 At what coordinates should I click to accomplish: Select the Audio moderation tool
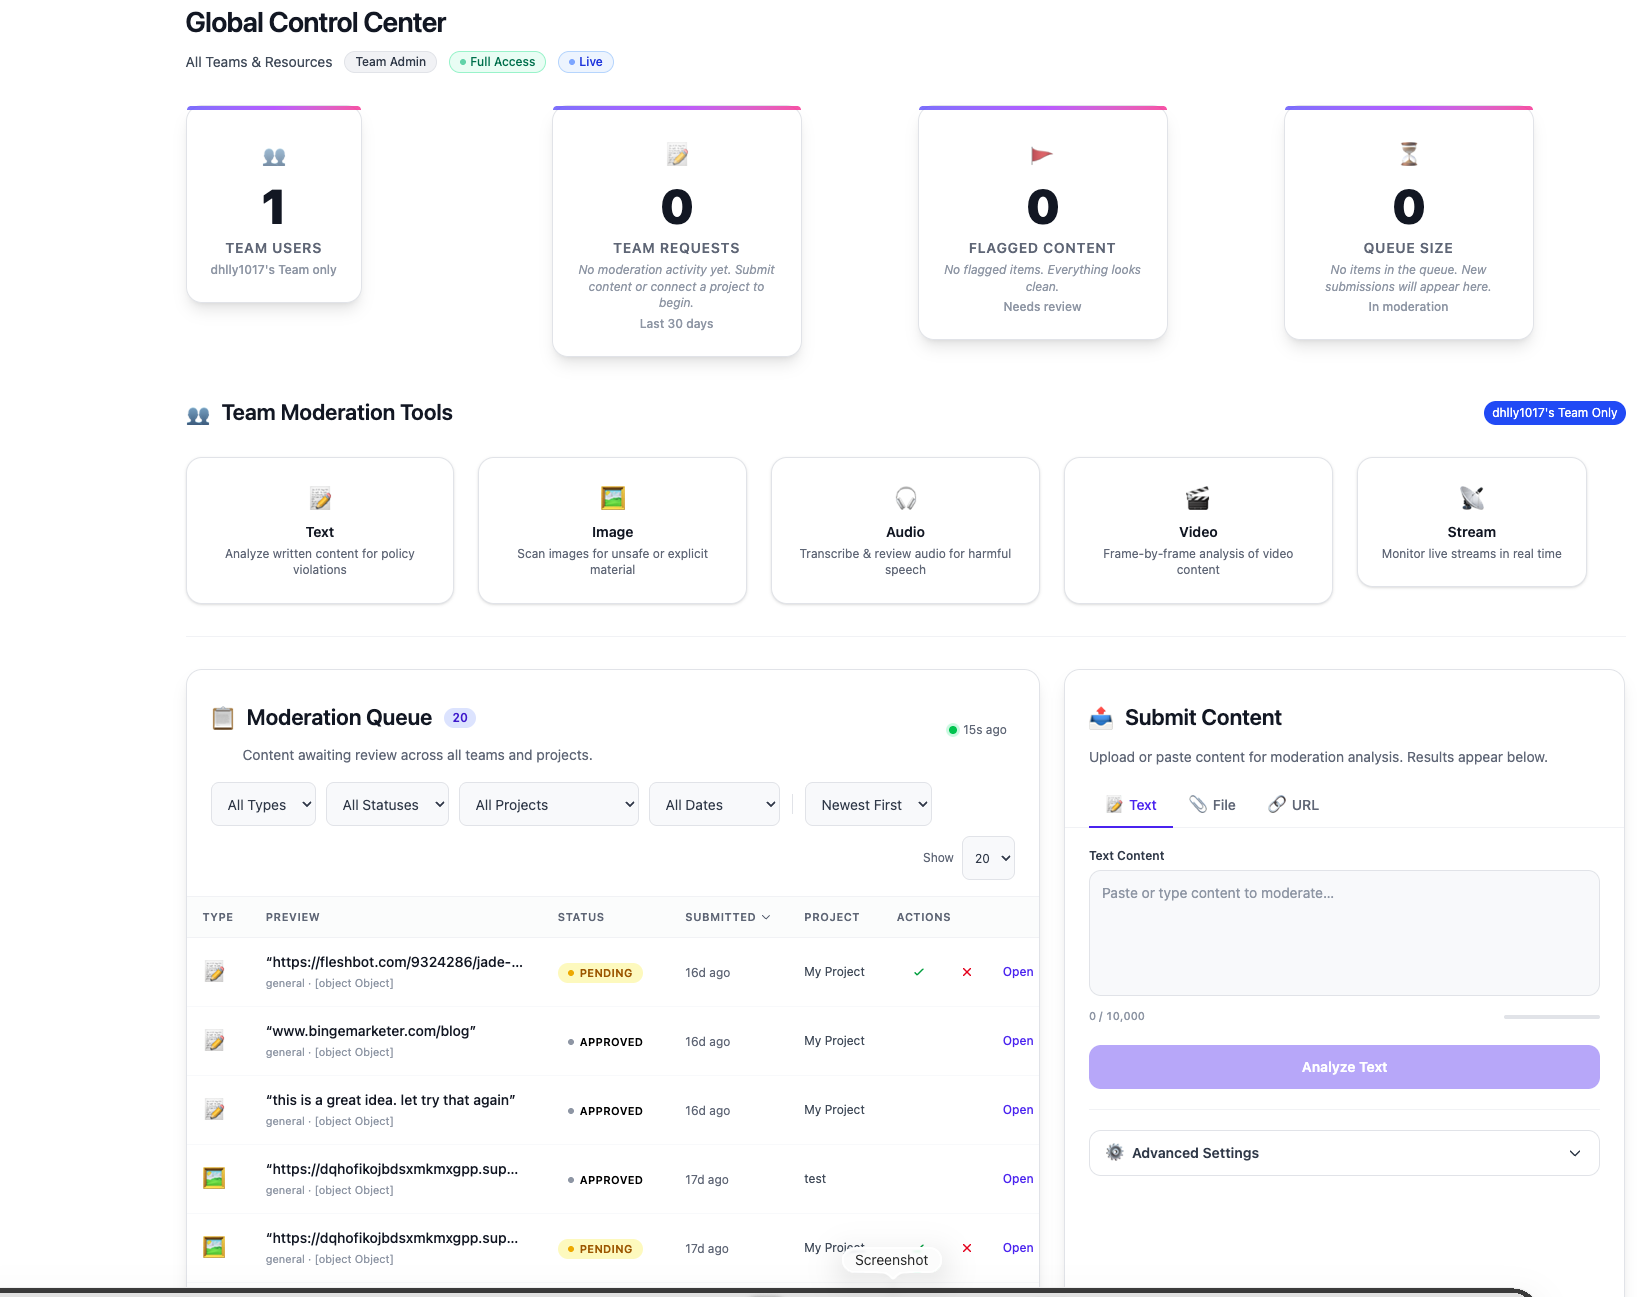click(905, 530)
